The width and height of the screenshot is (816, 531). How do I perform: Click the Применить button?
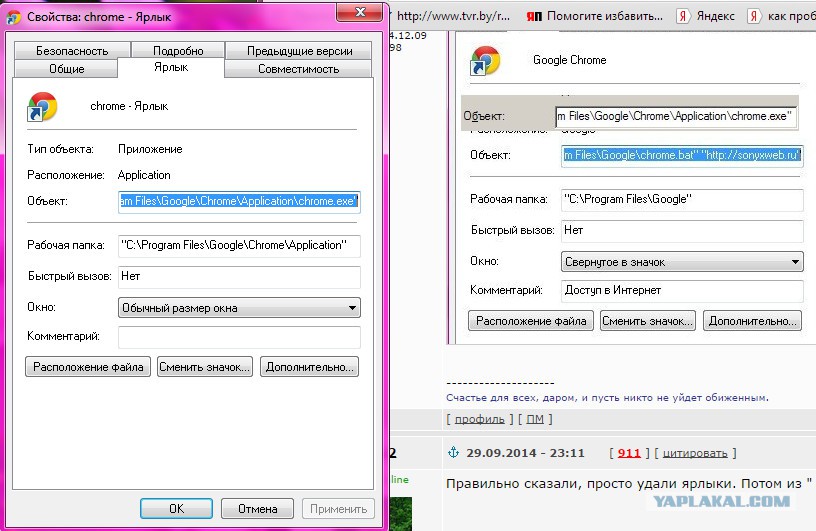(338, 509)
